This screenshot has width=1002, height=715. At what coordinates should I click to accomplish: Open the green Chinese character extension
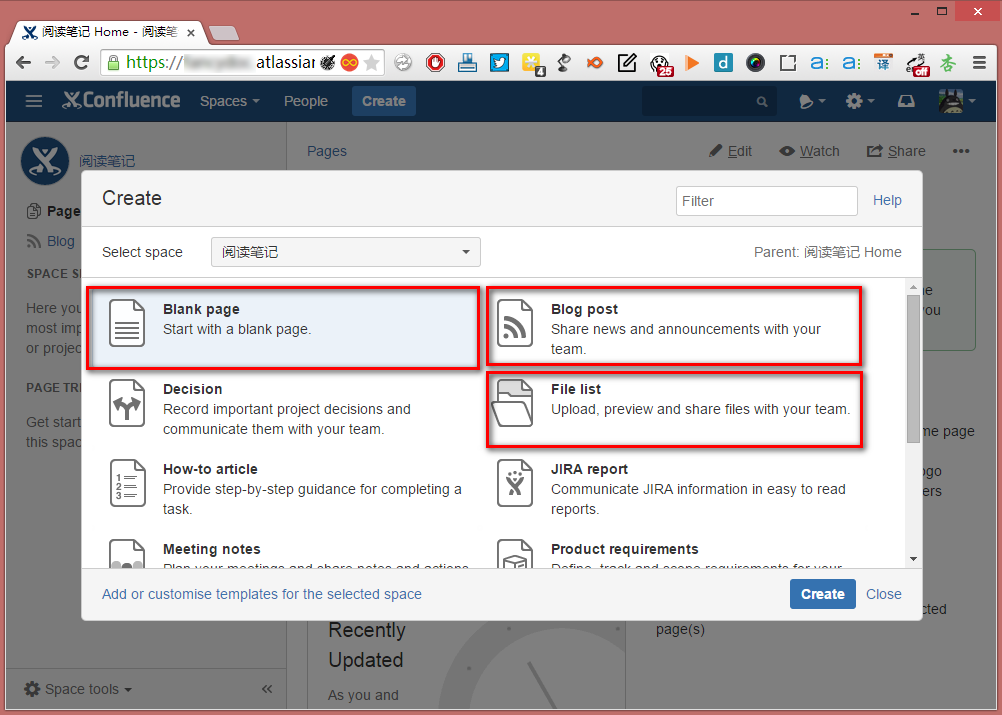(947, 63)
